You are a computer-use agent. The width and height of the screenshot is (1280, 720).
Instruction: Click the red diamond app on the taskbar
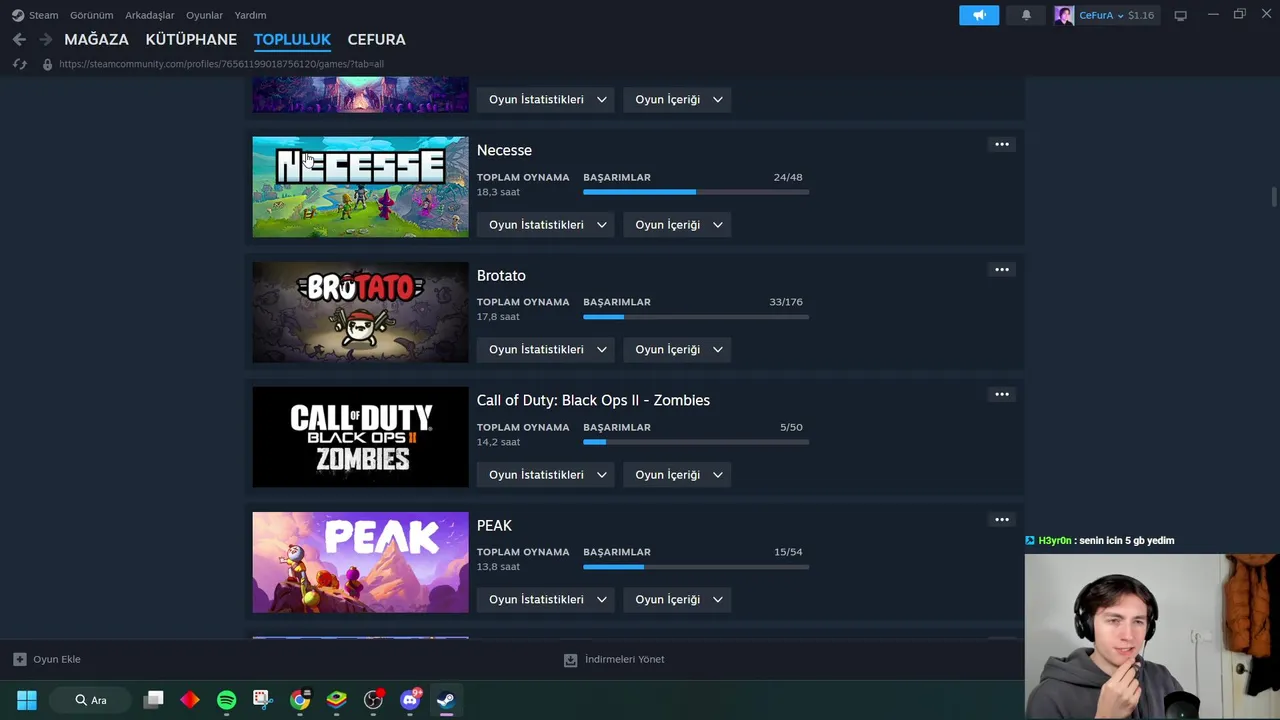(190, 700)
